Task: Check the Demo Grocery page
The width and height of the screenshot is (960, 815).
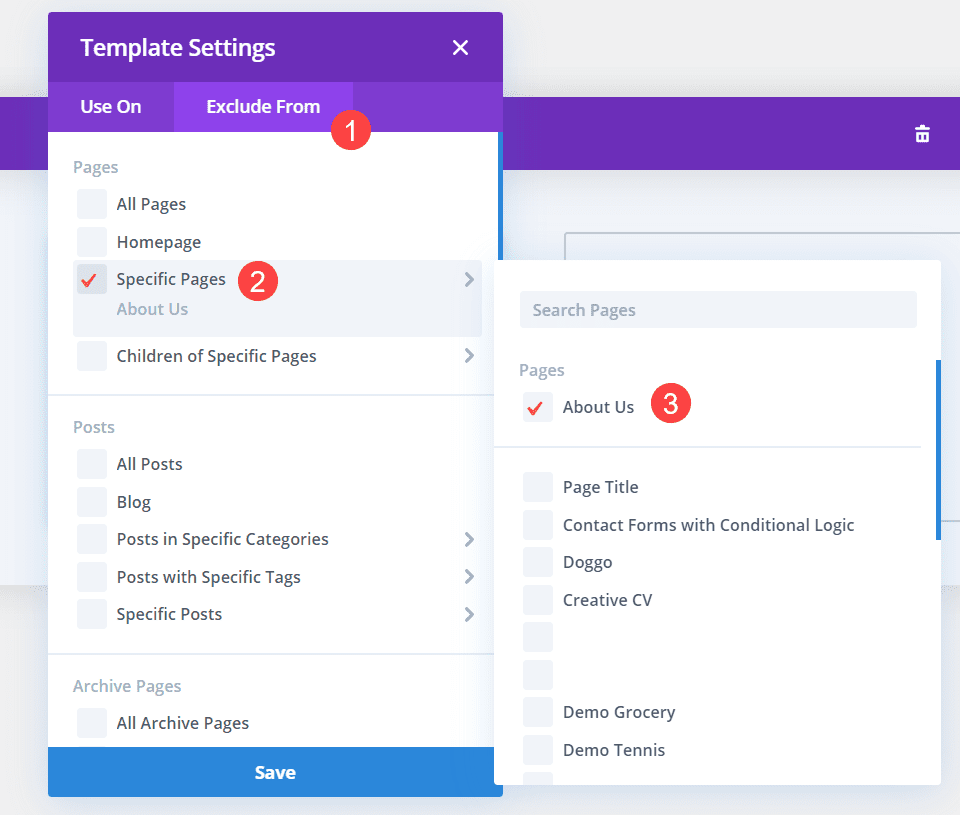Action: [x=538, y=713]
